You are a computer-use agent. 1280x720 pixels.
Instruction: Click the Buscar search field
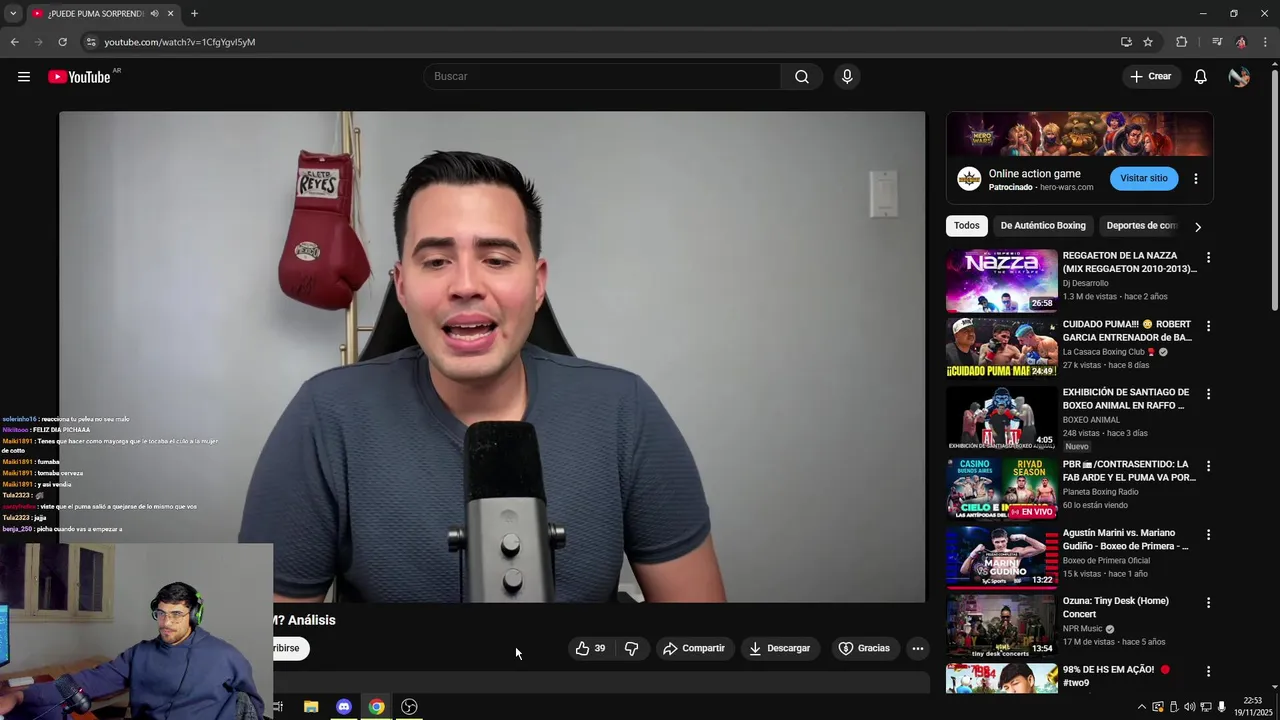[x=603, y=76]
